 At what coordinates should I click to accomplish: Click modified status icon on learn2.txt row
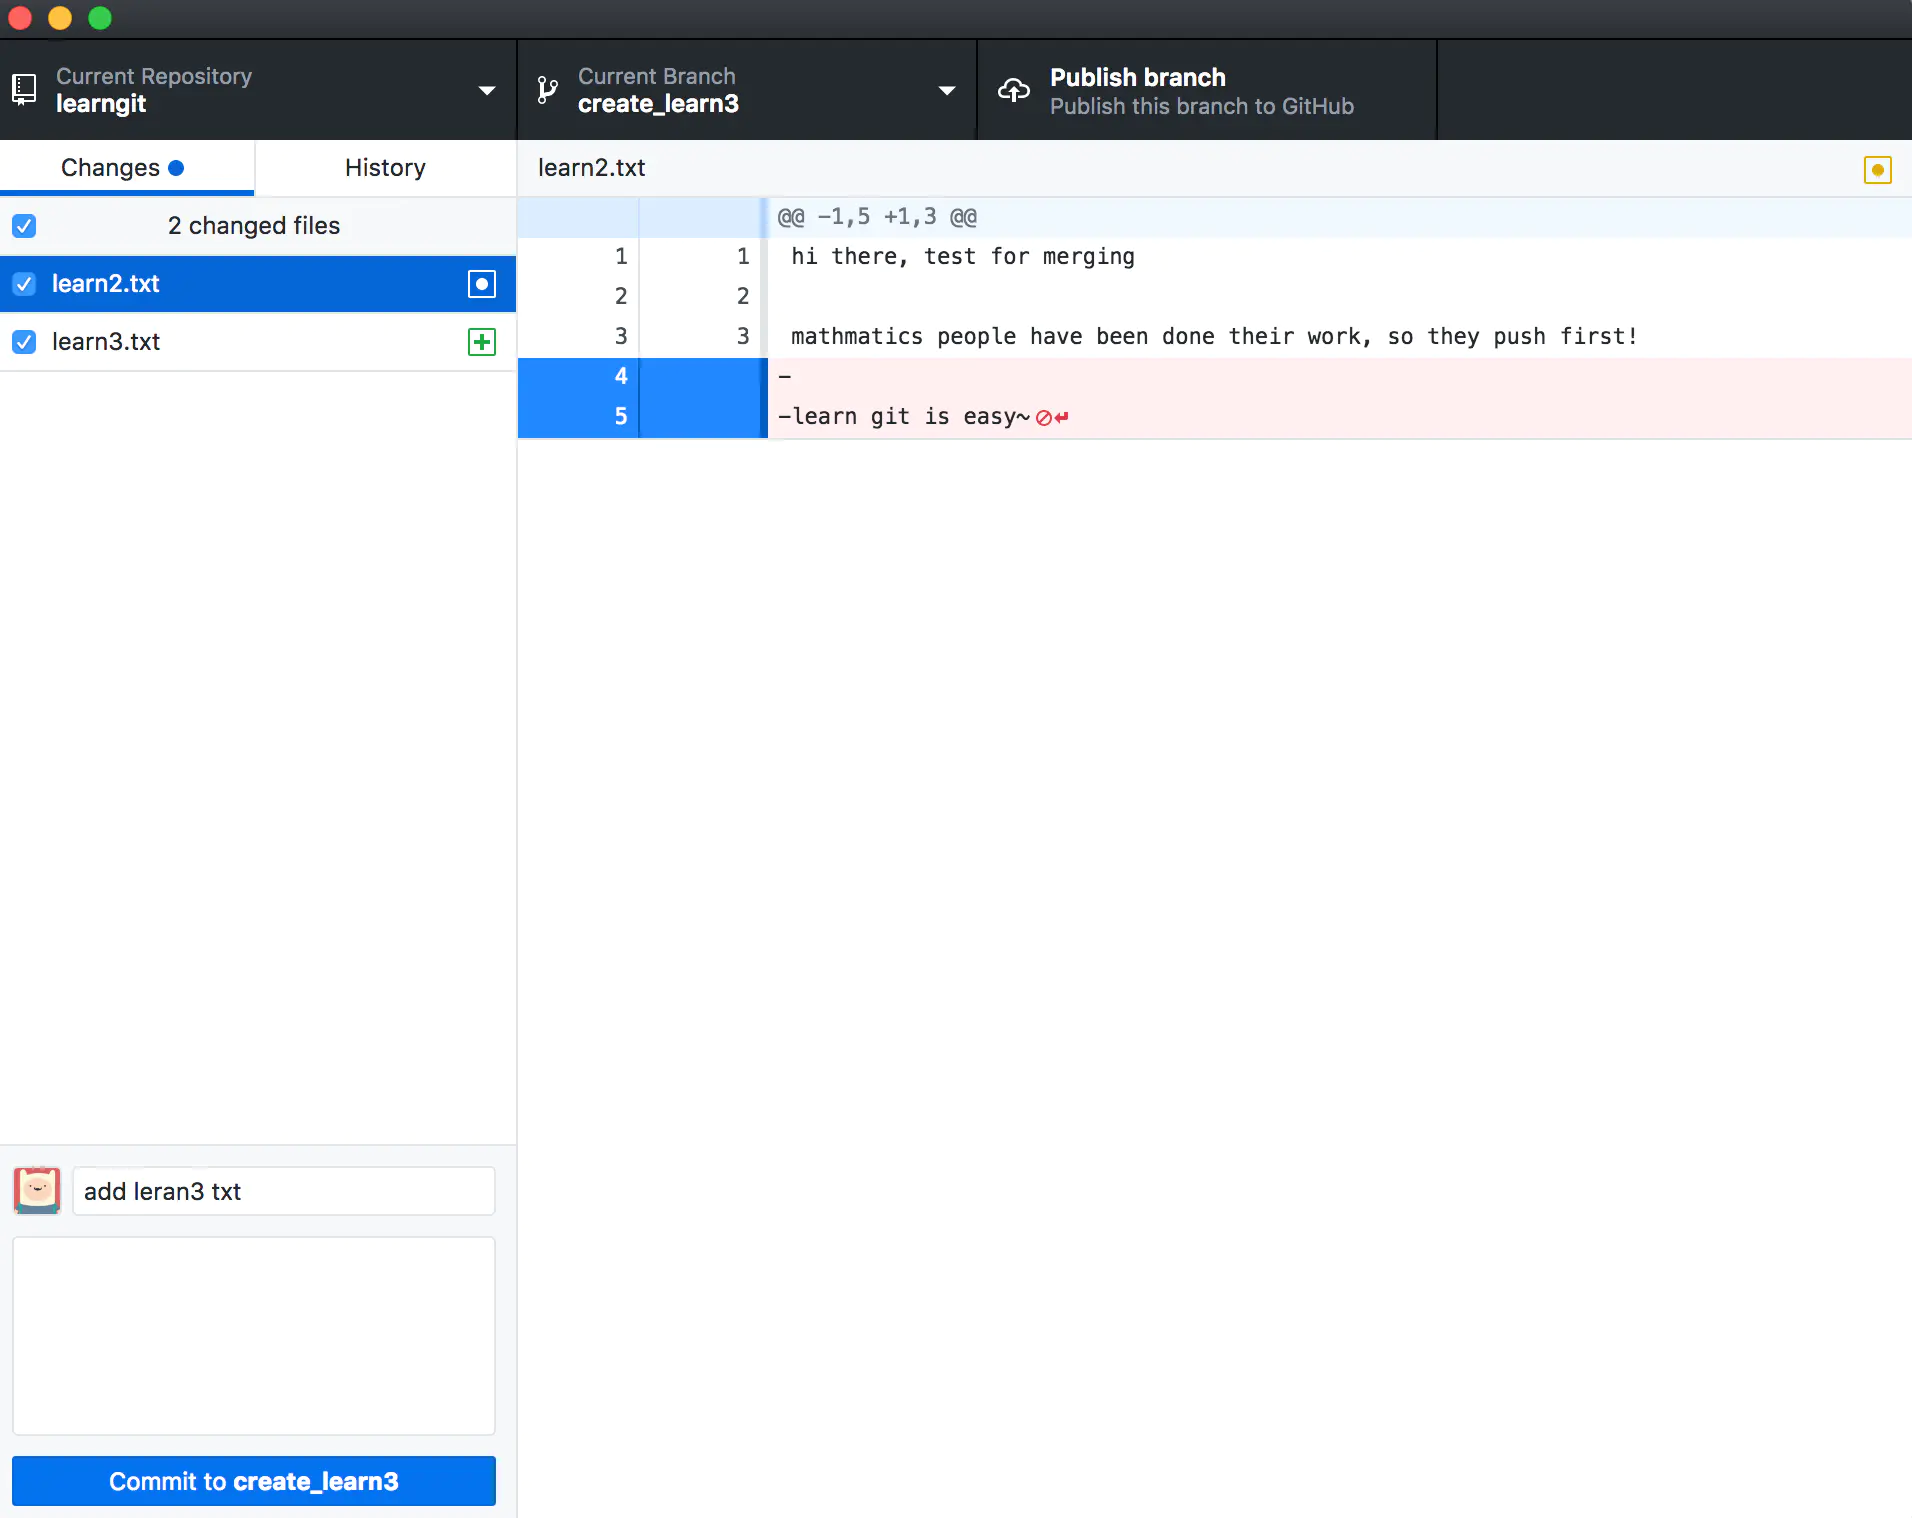482,284
